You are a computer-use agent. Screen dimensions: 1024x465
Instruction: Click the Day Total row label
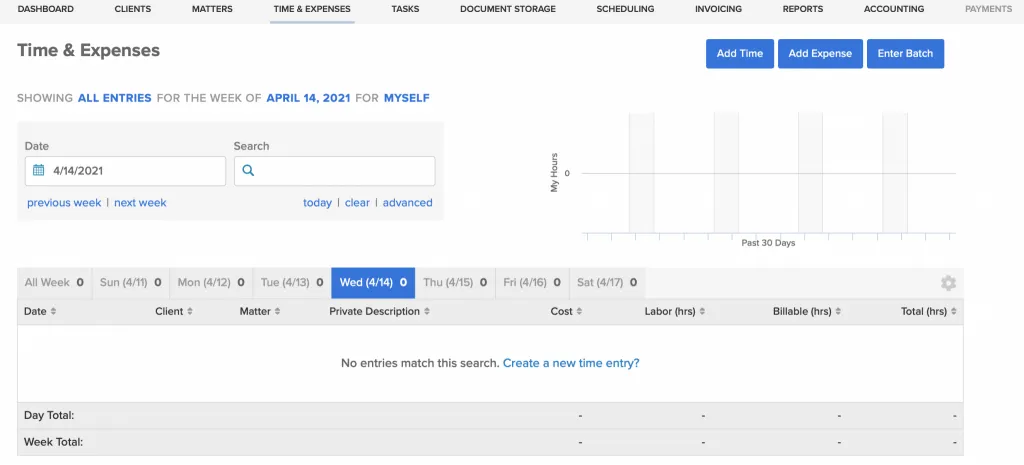[49, 415]
